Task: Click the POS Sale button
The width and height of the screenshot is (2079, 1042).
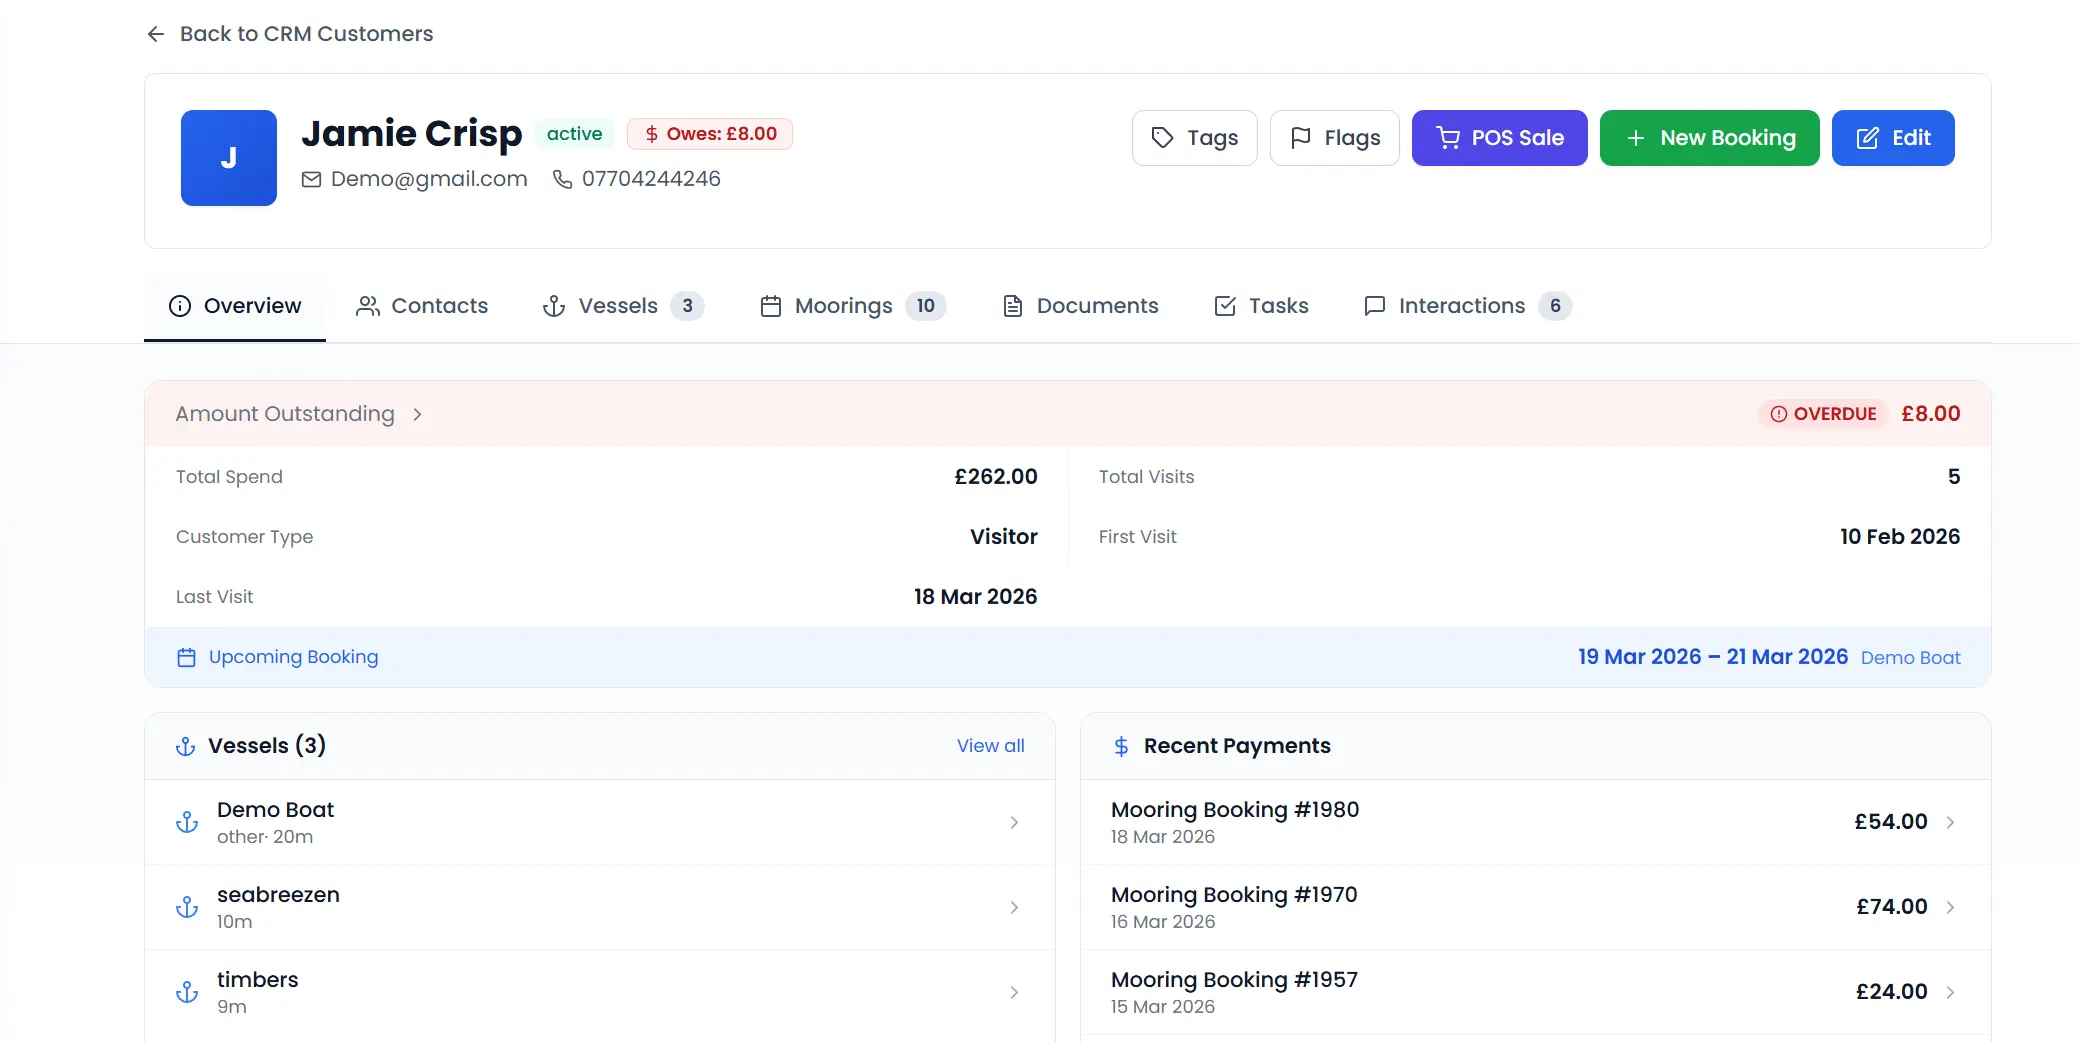Action: click(1499, 138)
